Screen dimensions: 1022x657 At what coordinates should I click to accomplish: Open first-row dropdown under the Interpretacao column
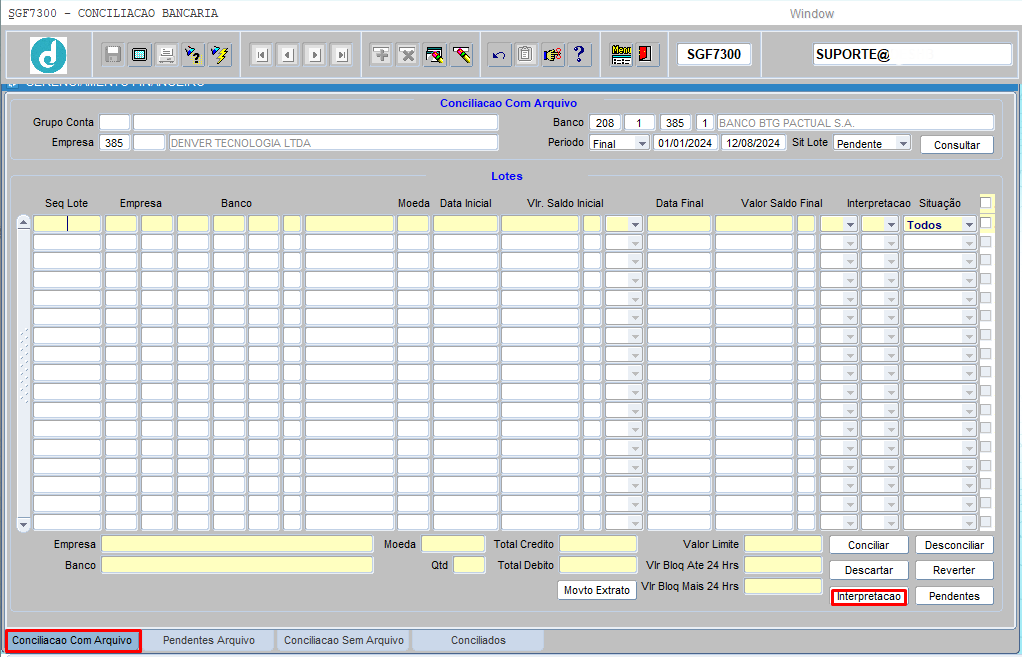tap(891, 225)
